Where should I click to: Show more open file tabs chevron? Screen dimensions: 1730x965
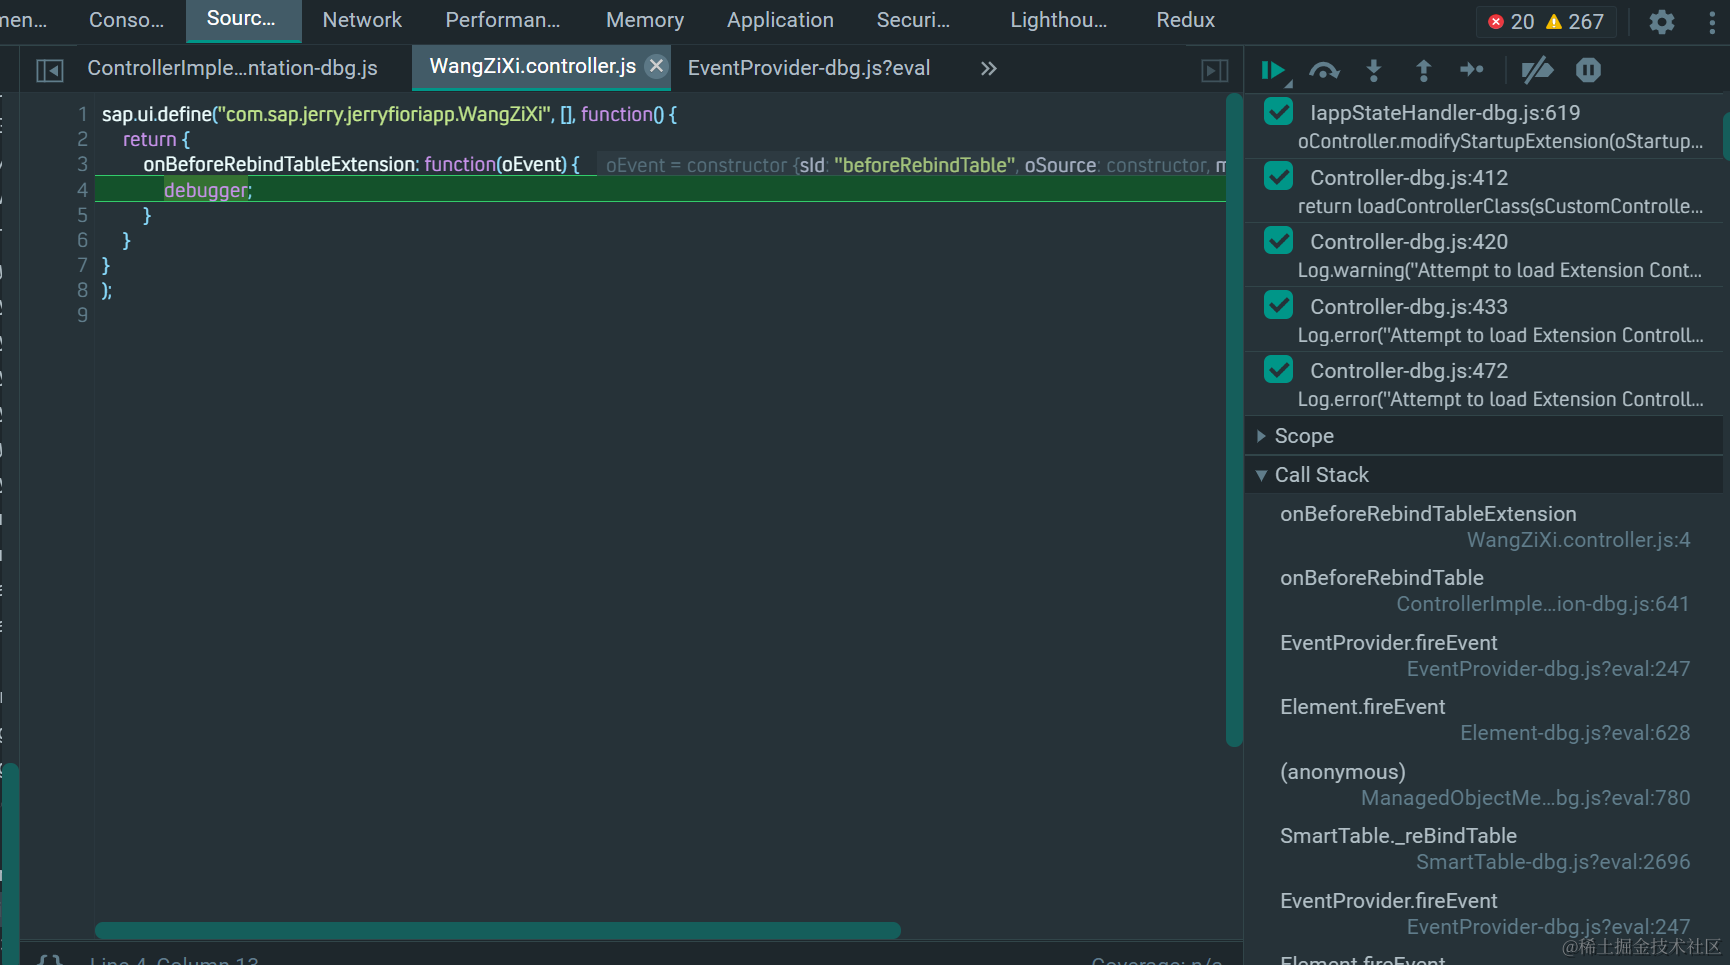[x=988, y=68]
